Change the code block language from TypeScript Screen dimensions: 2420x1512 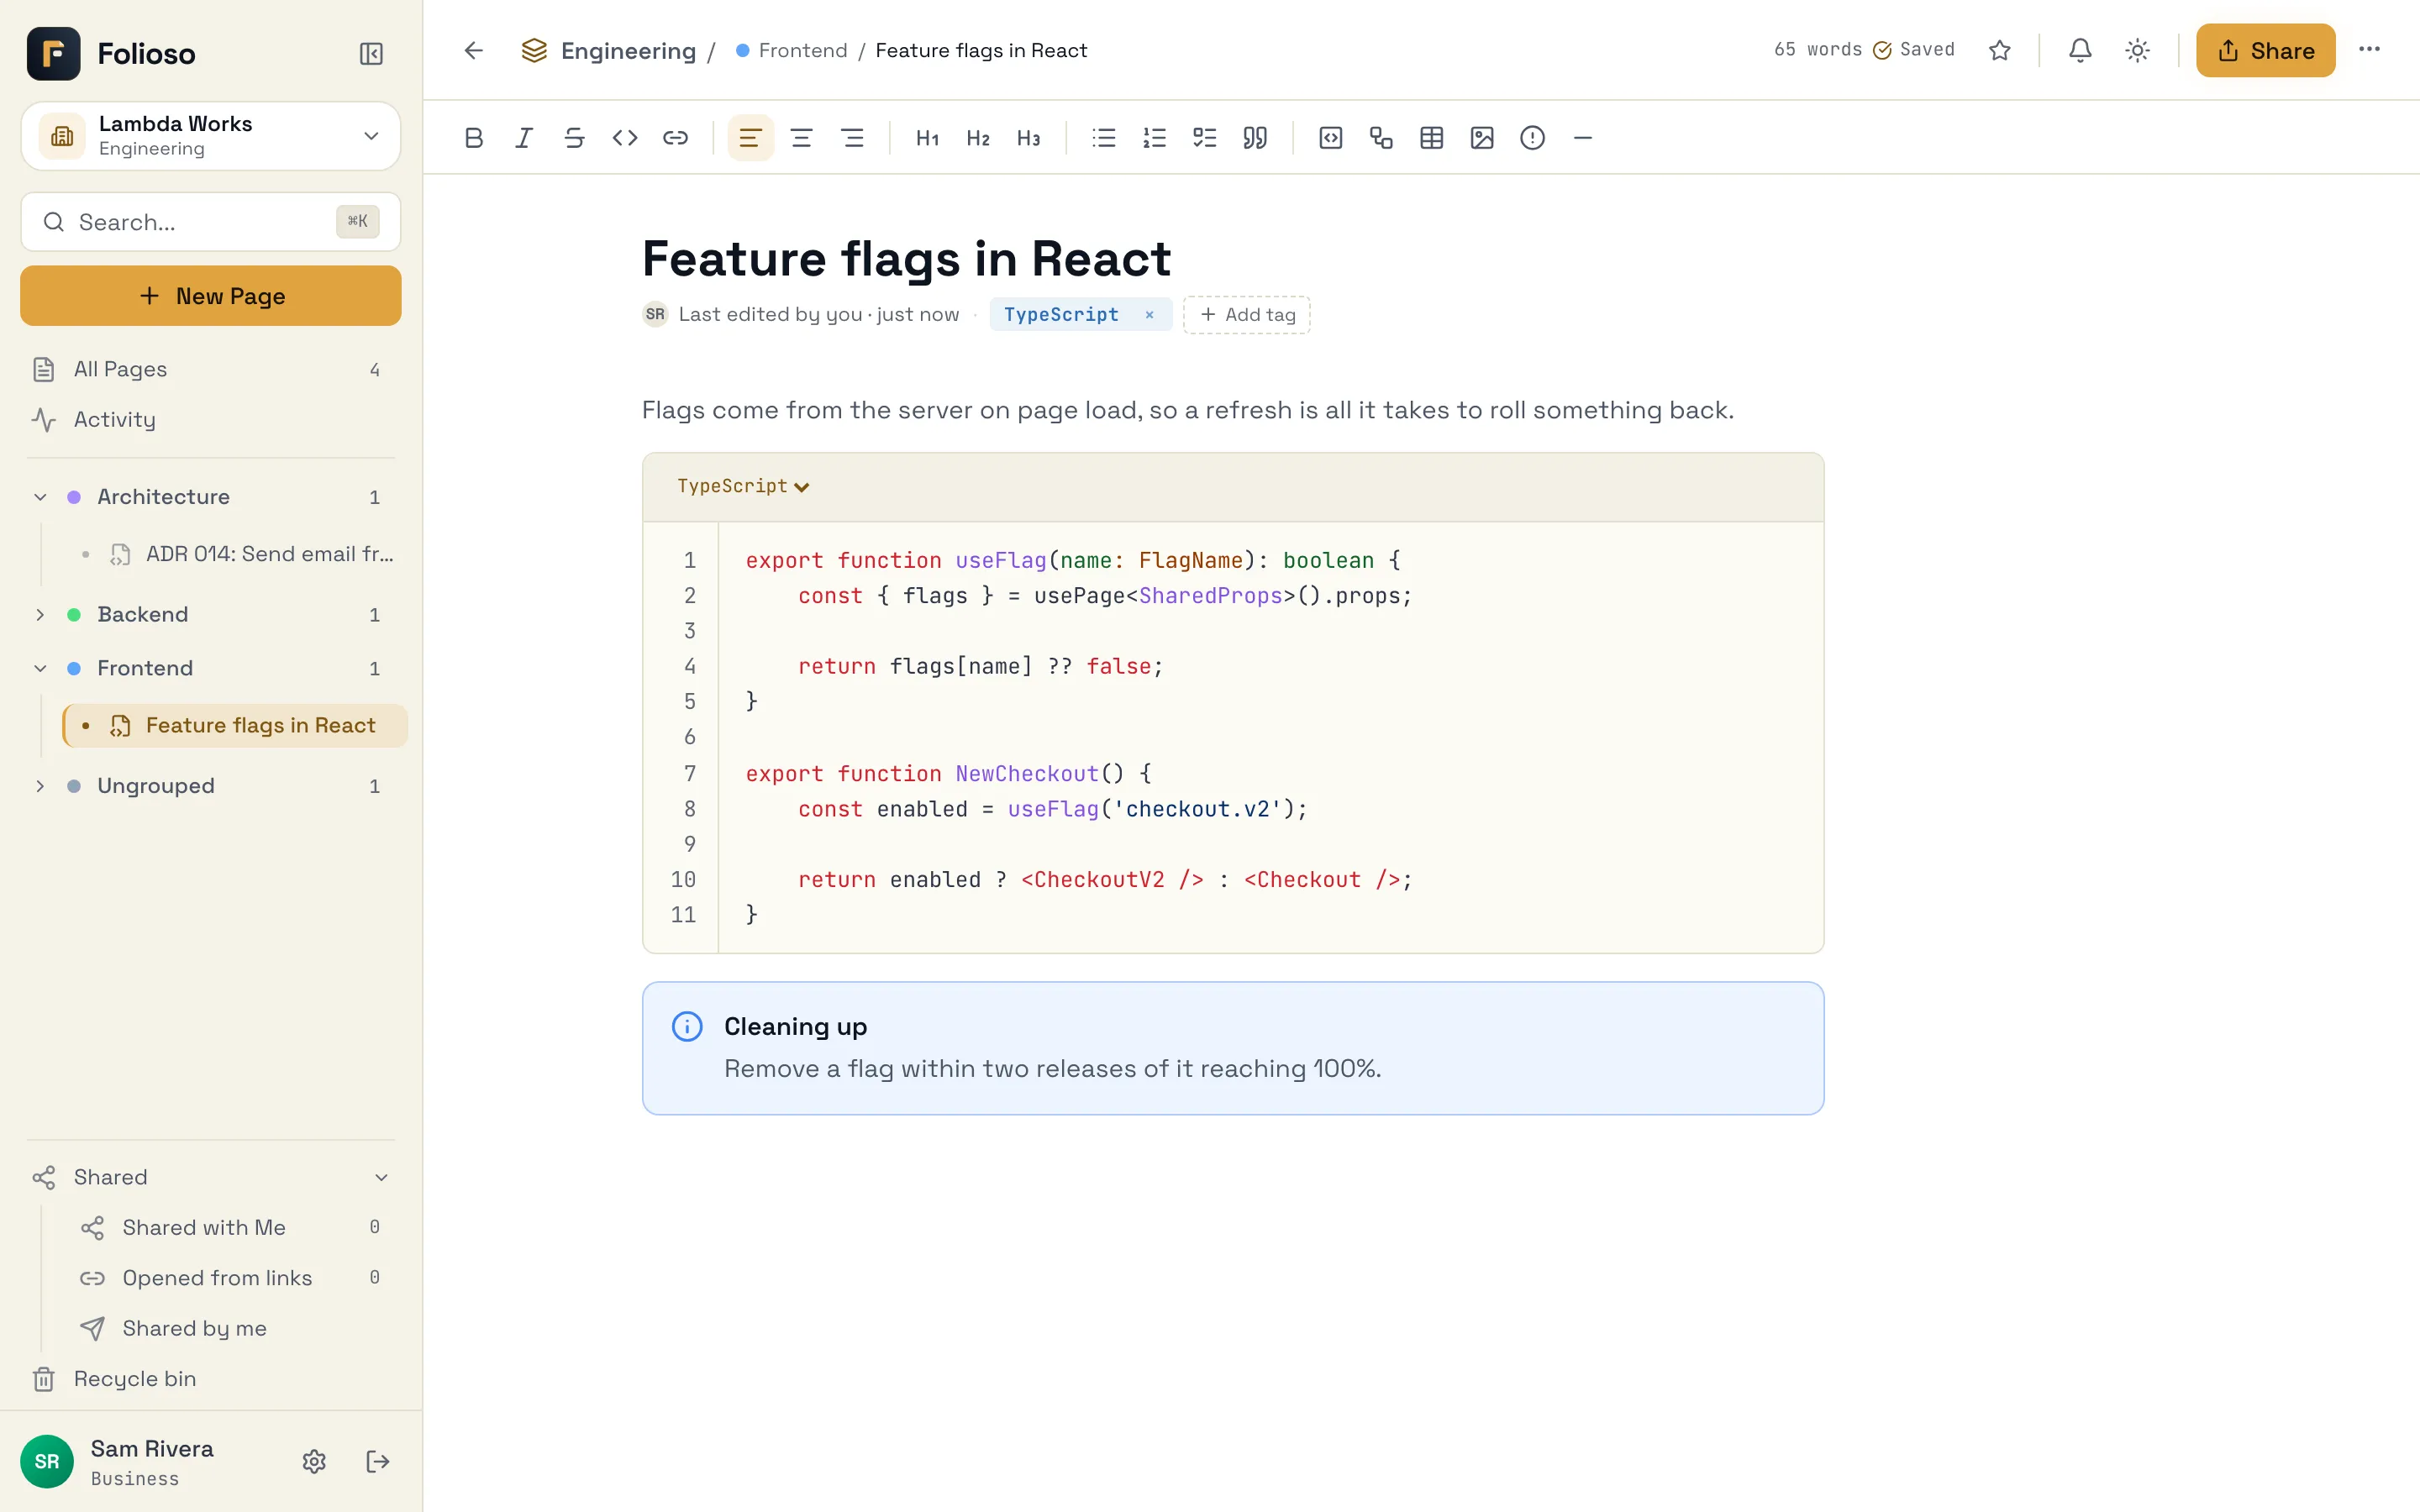click(743, 486)
